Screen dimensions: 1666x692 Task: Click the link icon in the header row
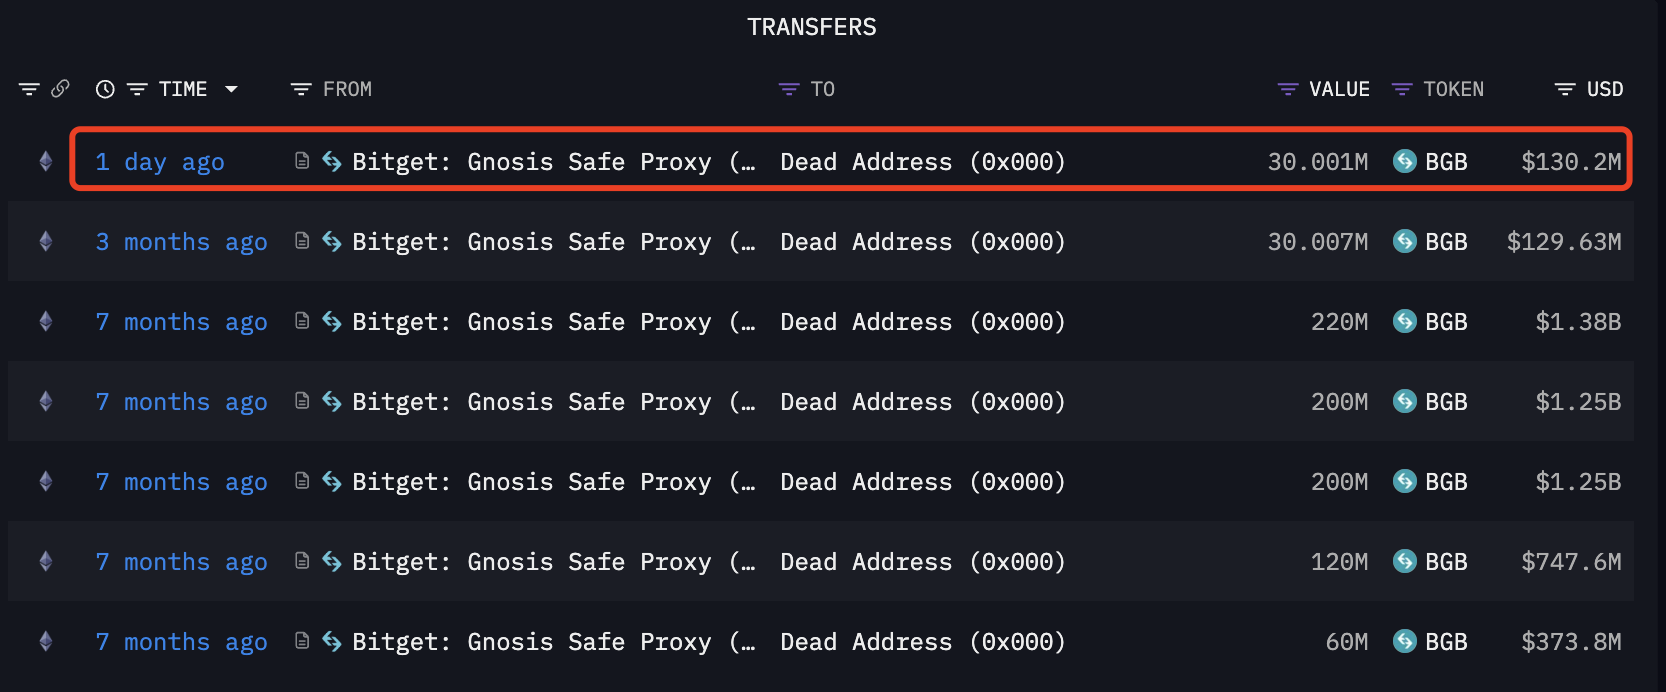[x=60, y=88]
